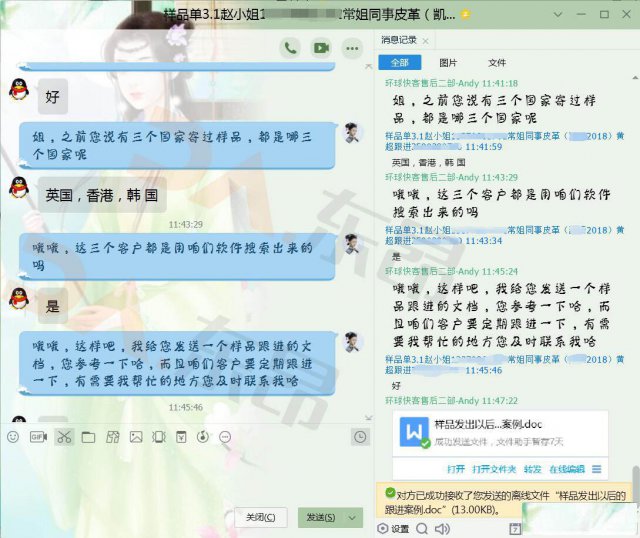Click the 英国，香港，韩国 chat bubble

102,196
